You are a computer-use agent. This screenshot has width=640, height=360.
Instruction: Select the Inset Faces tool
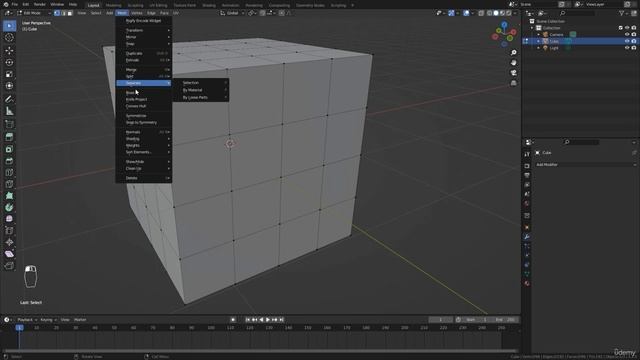[x=9, y=149]
